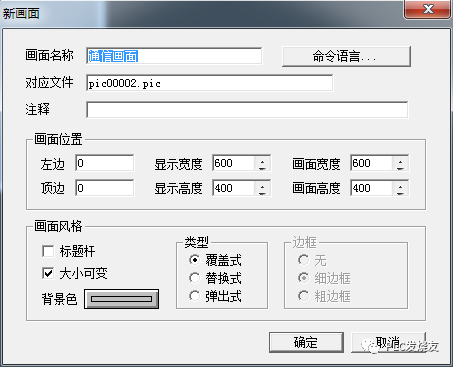Select the 替换式 type radio button
The width and height of the screenshot is (453, 367).
pos(194,278)
